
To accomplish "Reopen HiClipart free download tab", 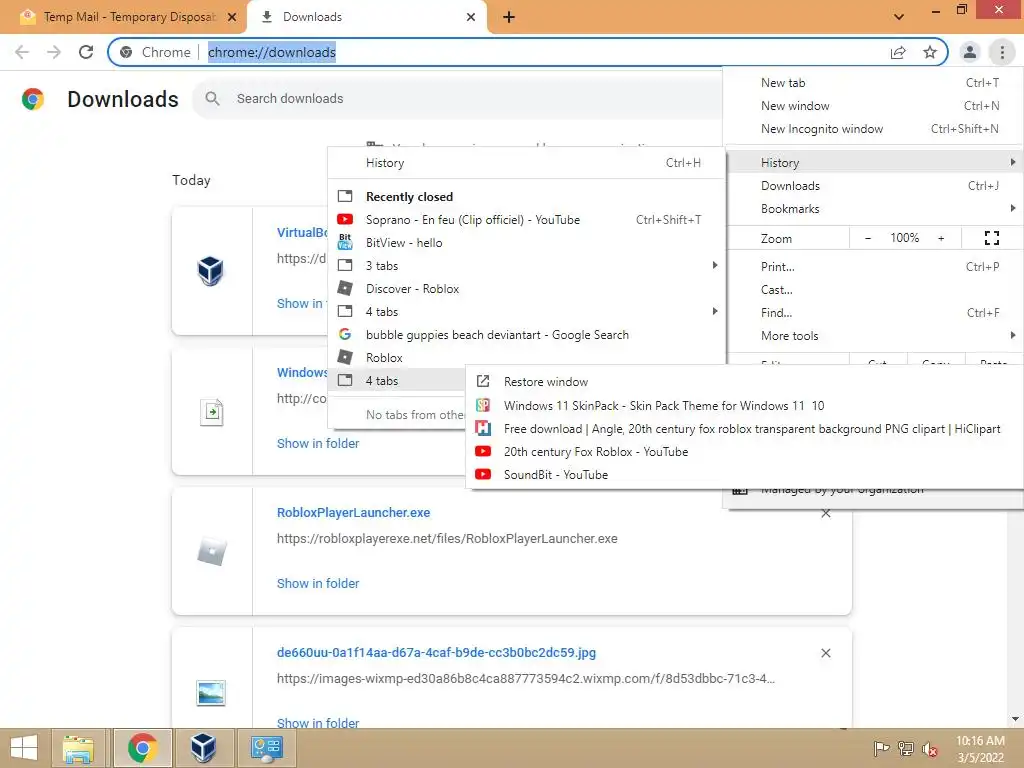I will click(x=744, y=428).
